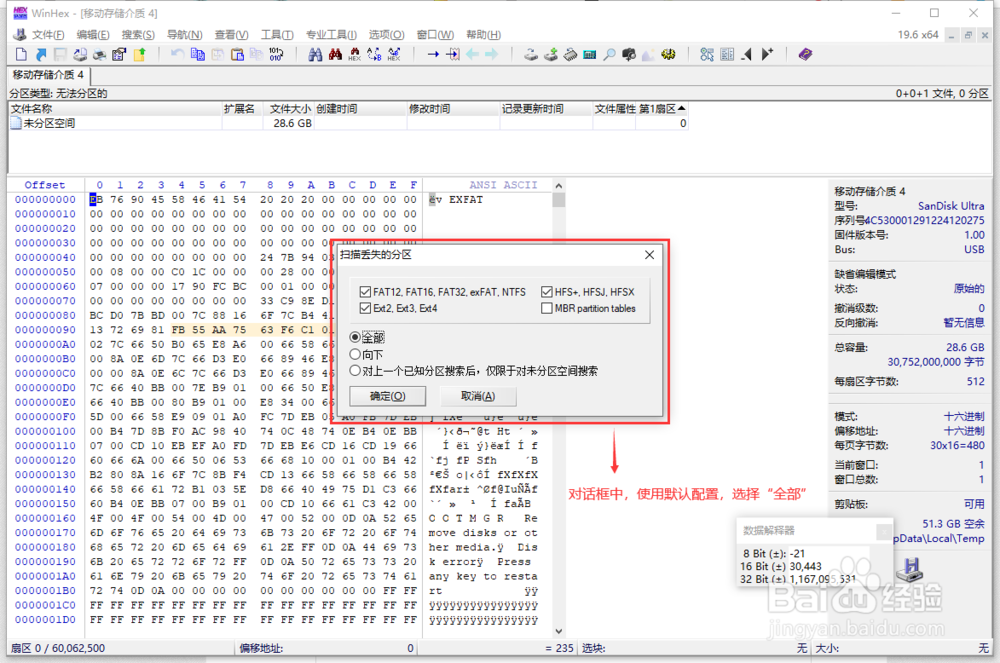
Task: Close the 数据解释器 panel
Action: pos(884,530)
